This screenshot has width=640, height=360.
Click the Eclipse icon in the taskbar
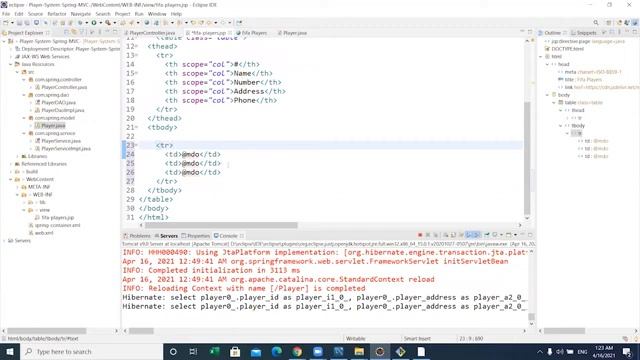pos(380,351)
